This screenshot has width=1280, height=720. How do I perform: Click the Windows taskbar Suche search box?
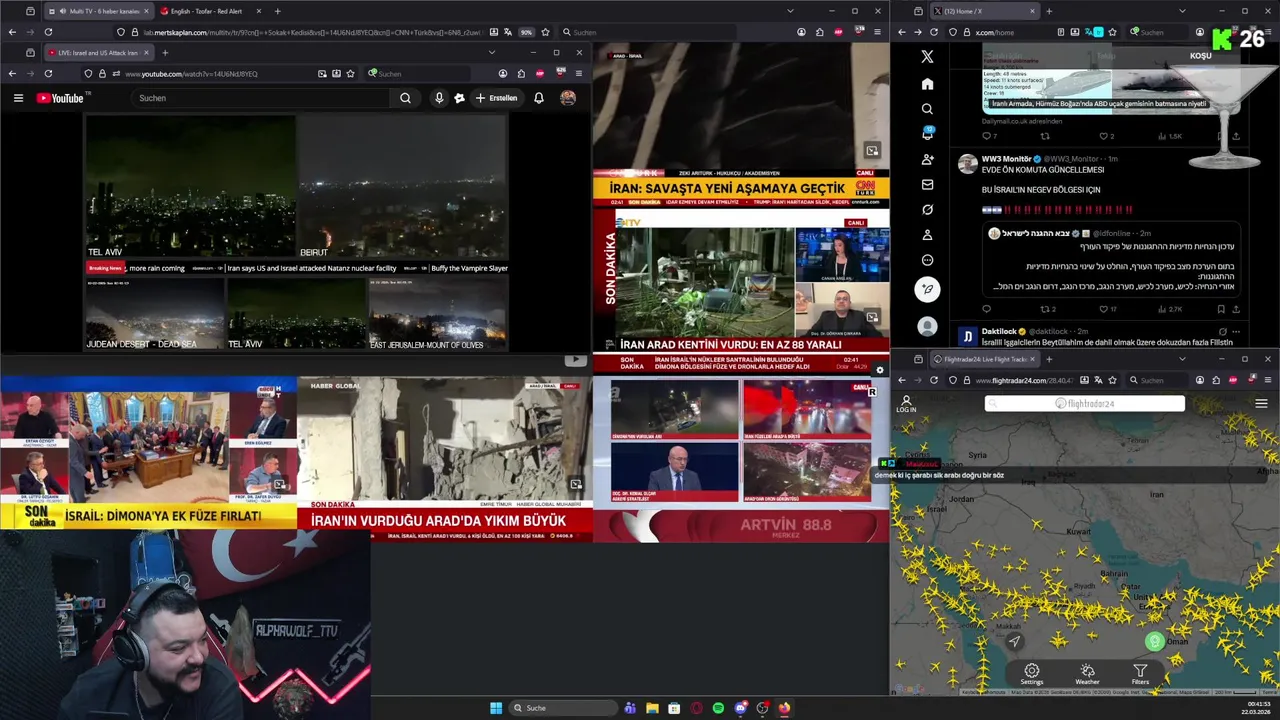pyautogui.click(x=562, y=708)
